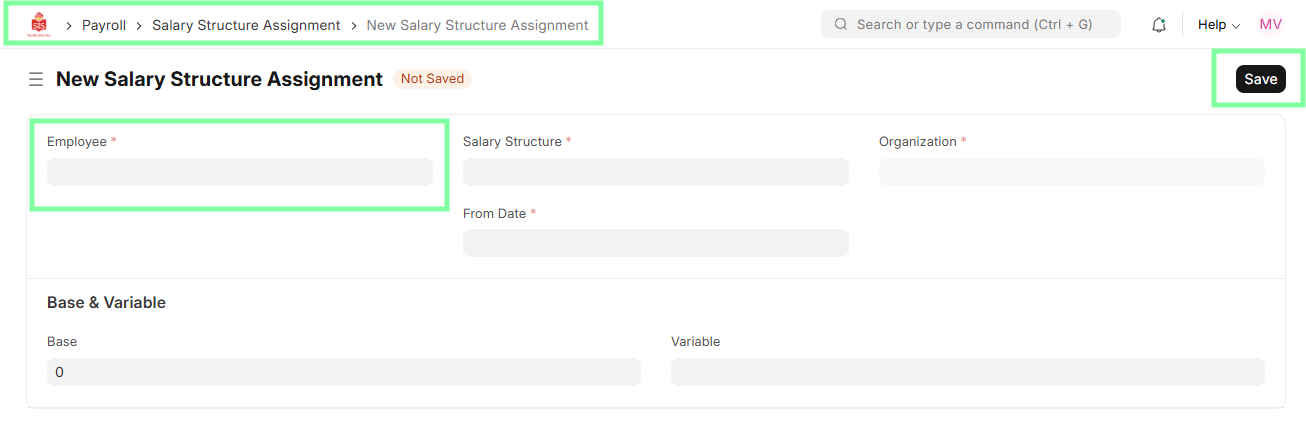This screenshot has height=425, width=1306.
Task: Click the chevron beside Help
Action: coord(1236,26)
